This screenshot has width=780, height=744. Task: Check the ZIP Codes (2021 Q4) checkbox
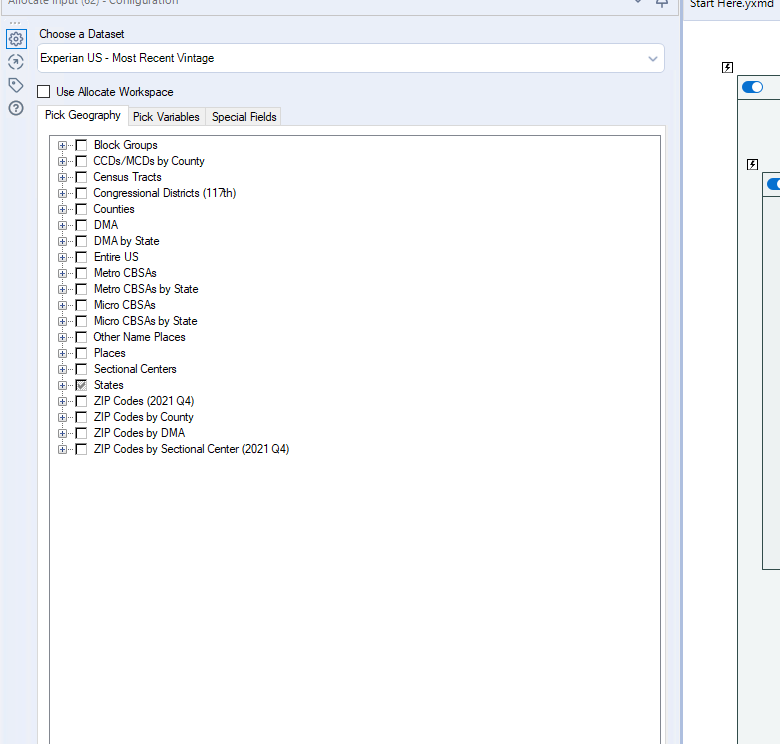click(x=82, y=401)
